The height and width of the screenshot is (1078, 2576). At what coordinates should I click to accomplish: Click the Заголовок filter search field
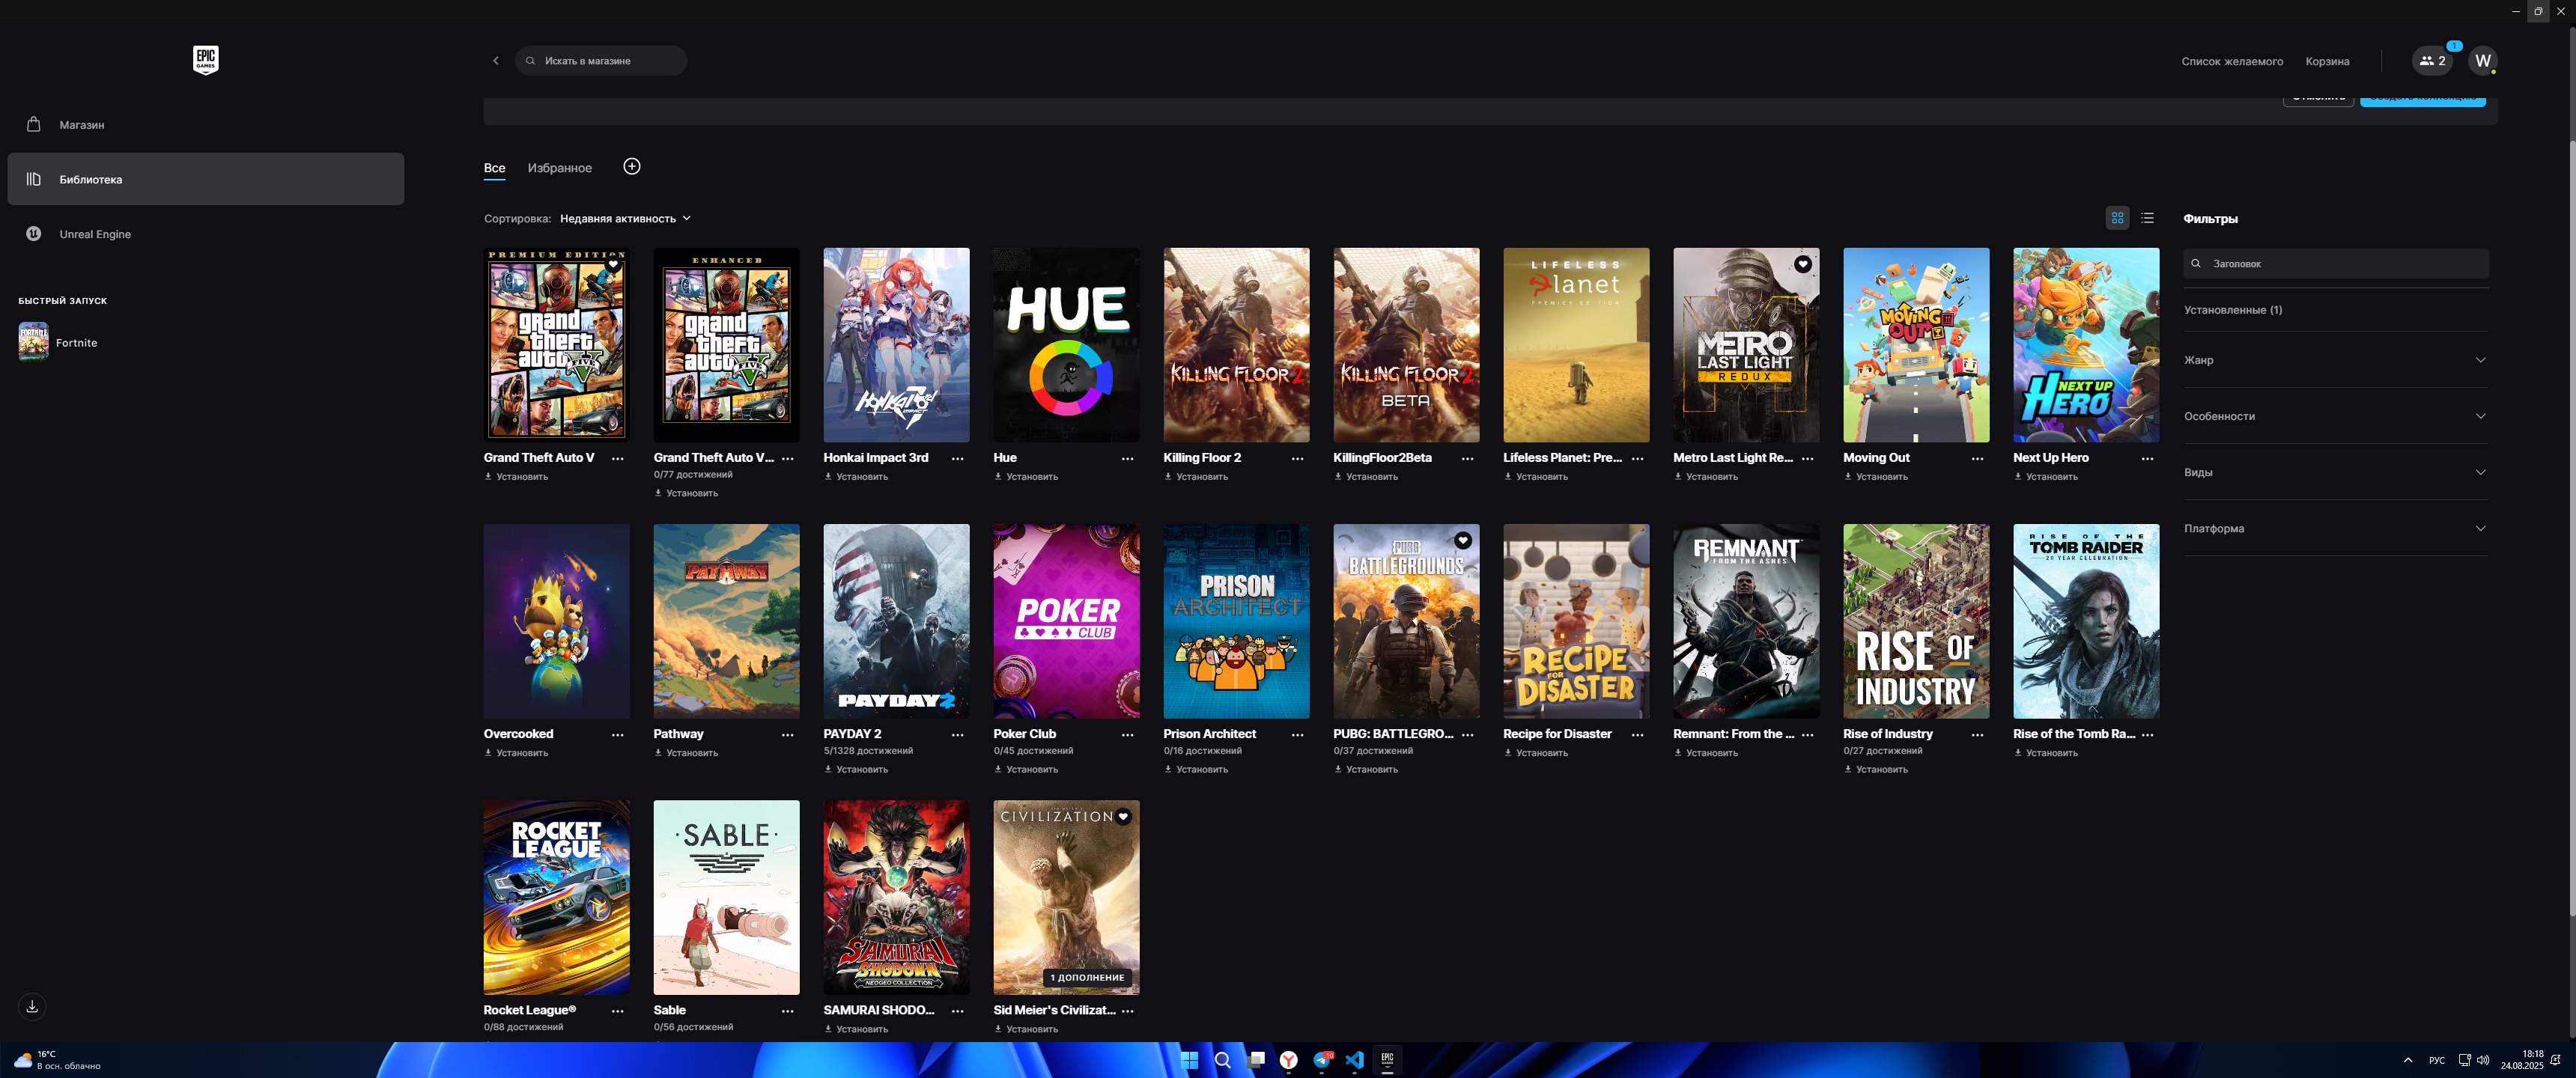2336,264
